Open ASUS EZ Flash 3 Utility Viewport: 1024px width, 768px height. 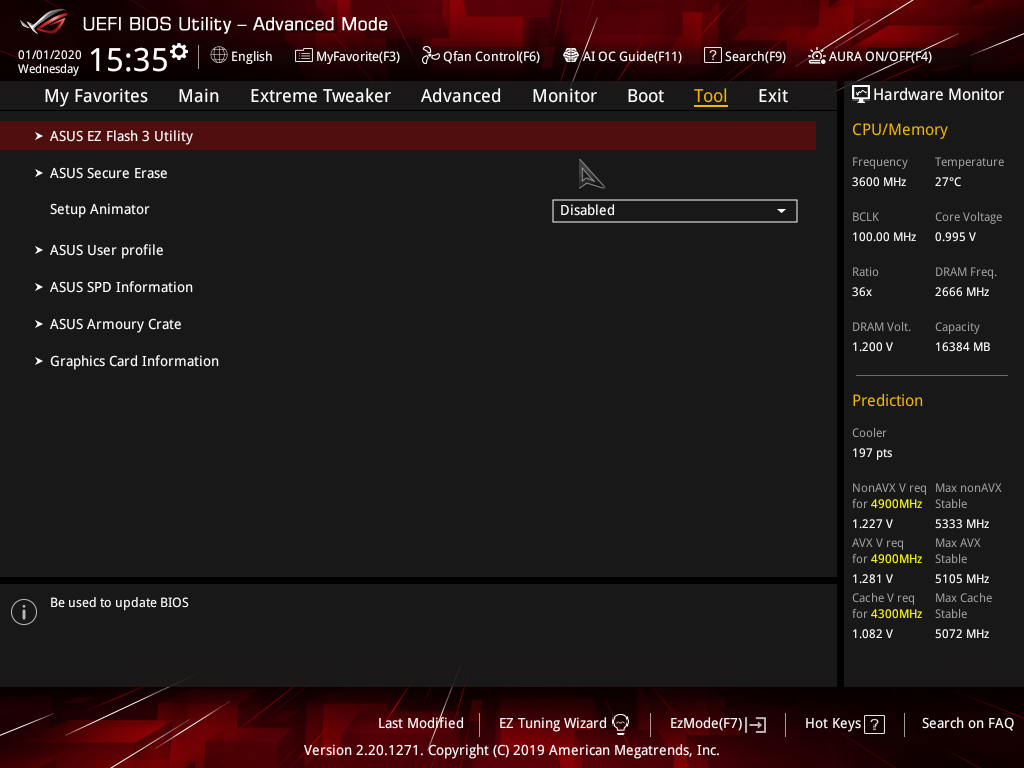pyautogui.click(x=408, y=136)
